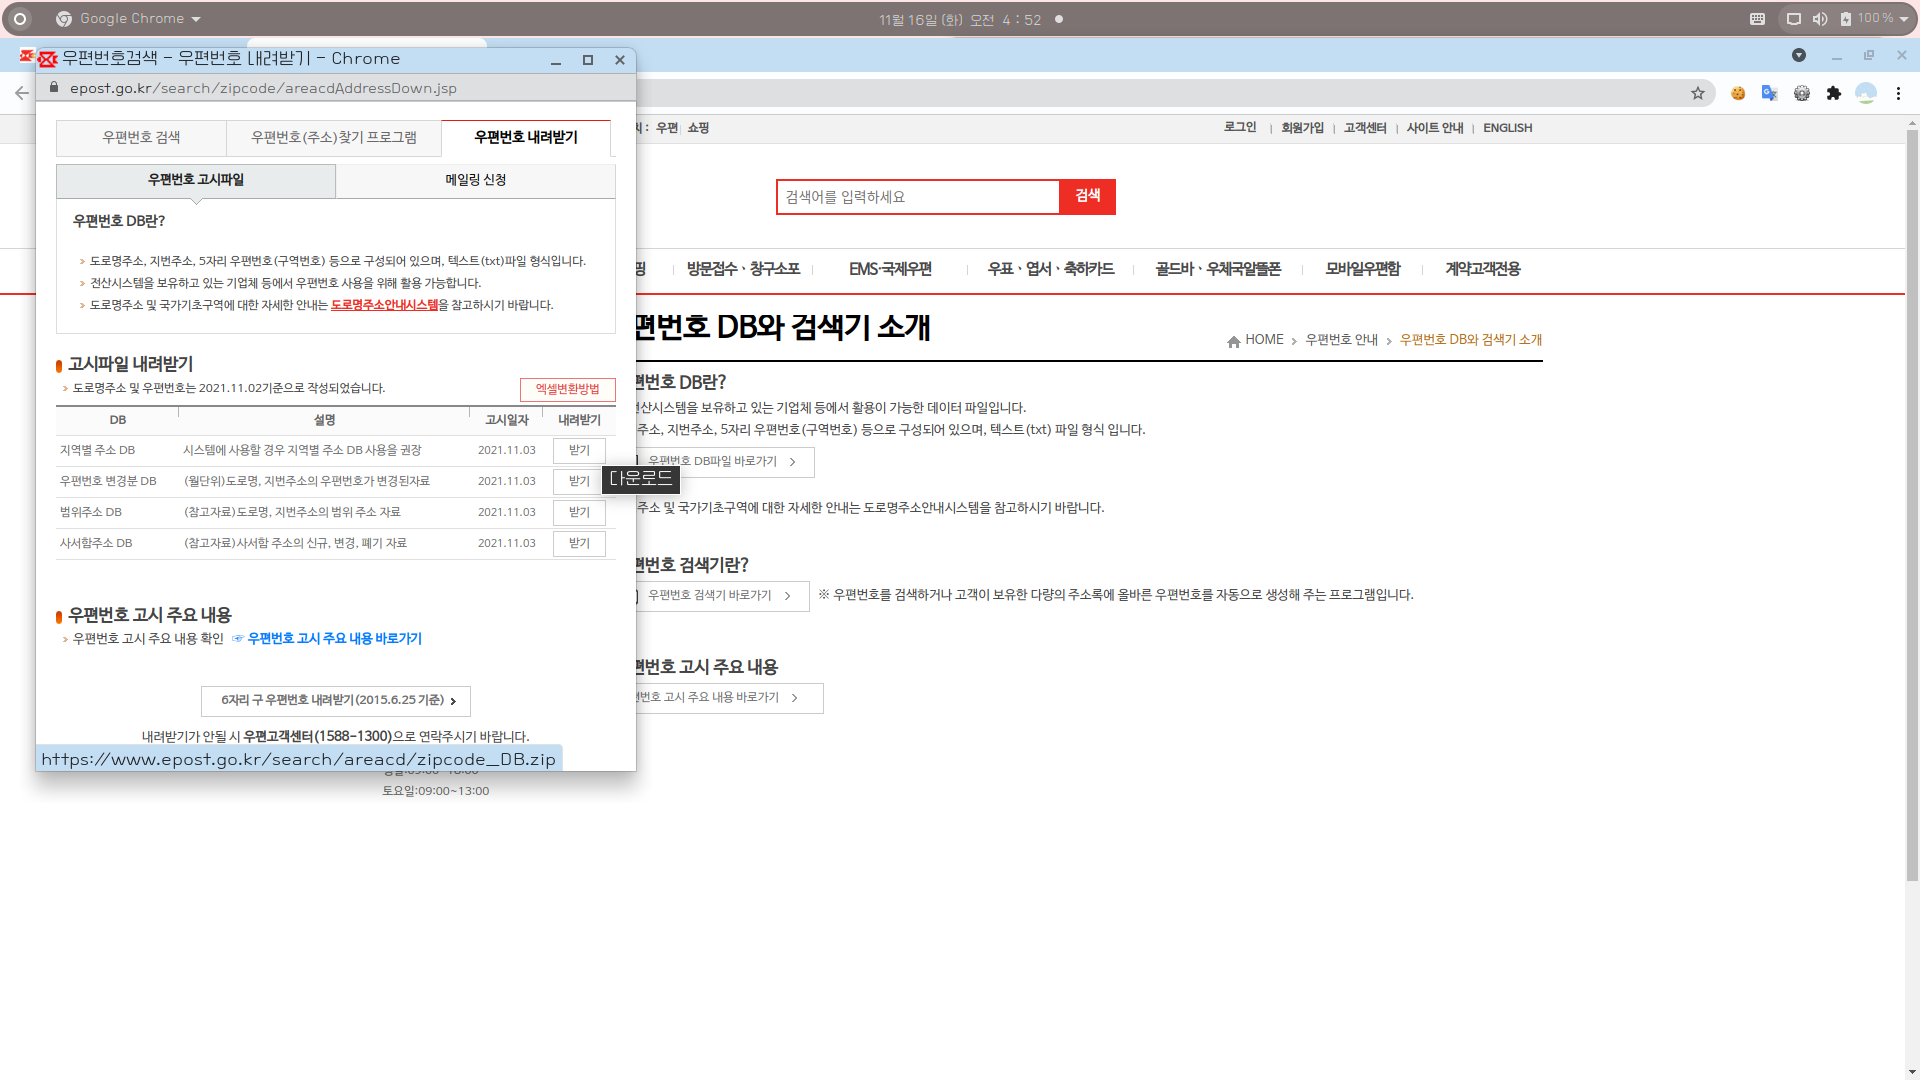The image size is (1920, 1080).
Task: Switch to the 우편번호 검색 tab
Action: click(x=141, y=137)
